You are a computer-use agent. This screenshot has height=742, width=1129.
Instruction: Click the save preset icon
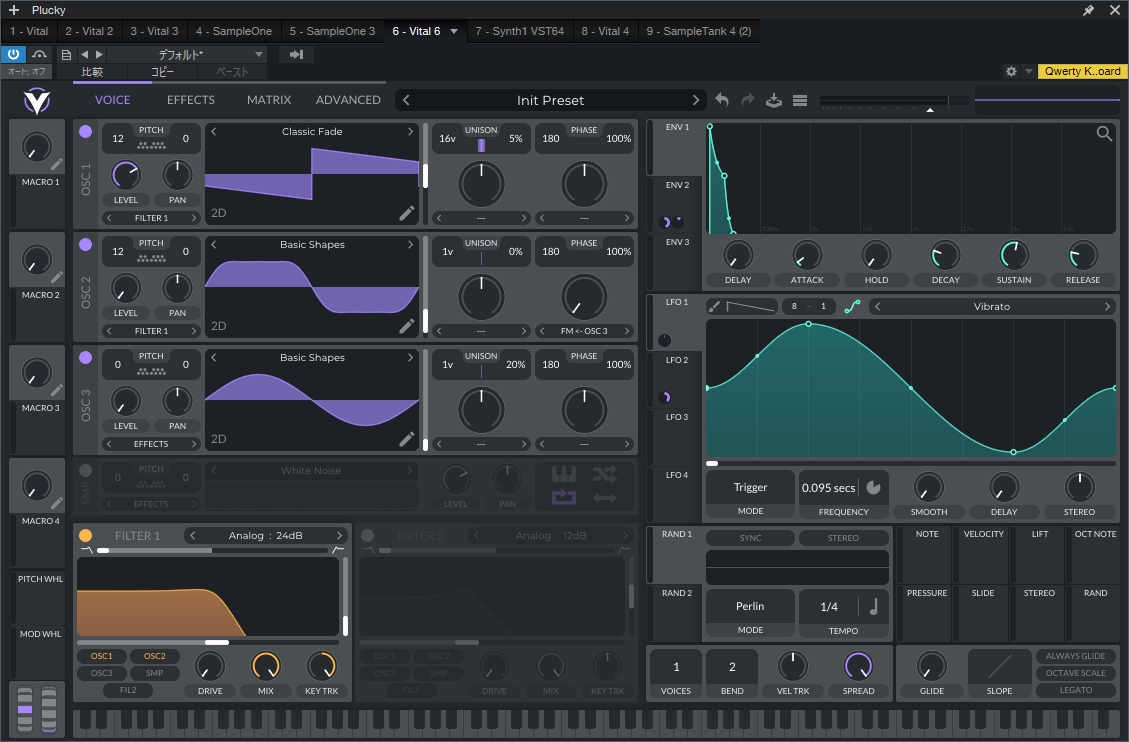(773, 100)
